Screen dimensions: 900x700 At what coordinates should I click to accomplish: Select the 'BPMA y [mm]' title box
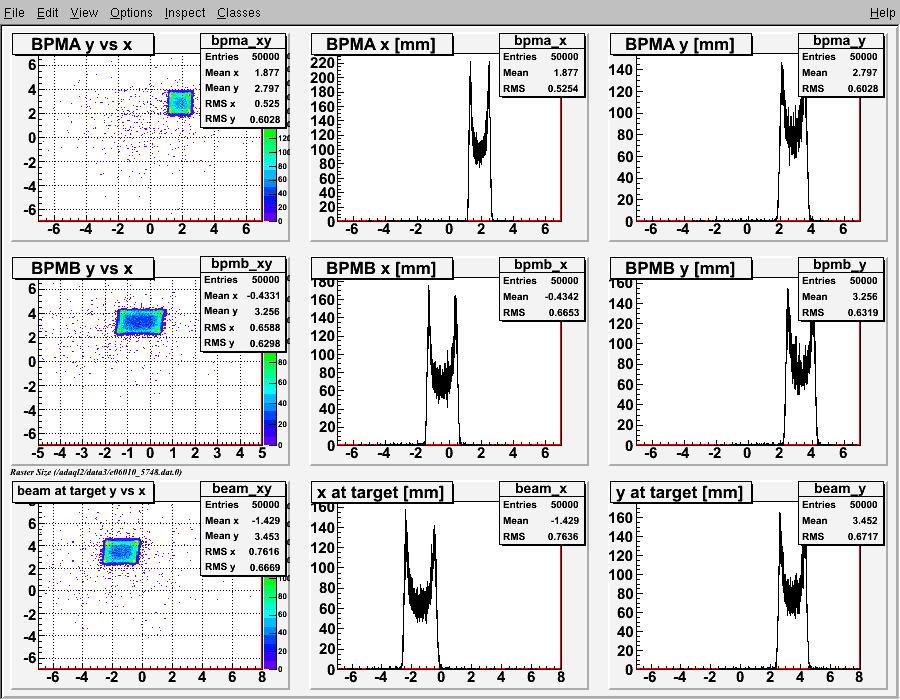680,44
